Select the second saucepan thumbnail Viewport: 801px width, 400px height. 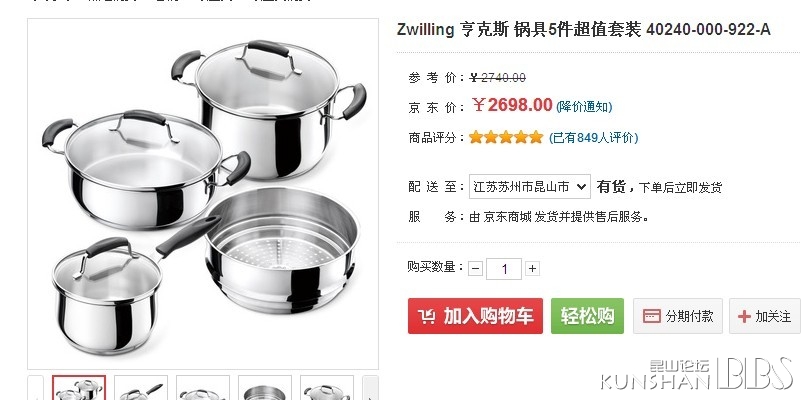141,388
